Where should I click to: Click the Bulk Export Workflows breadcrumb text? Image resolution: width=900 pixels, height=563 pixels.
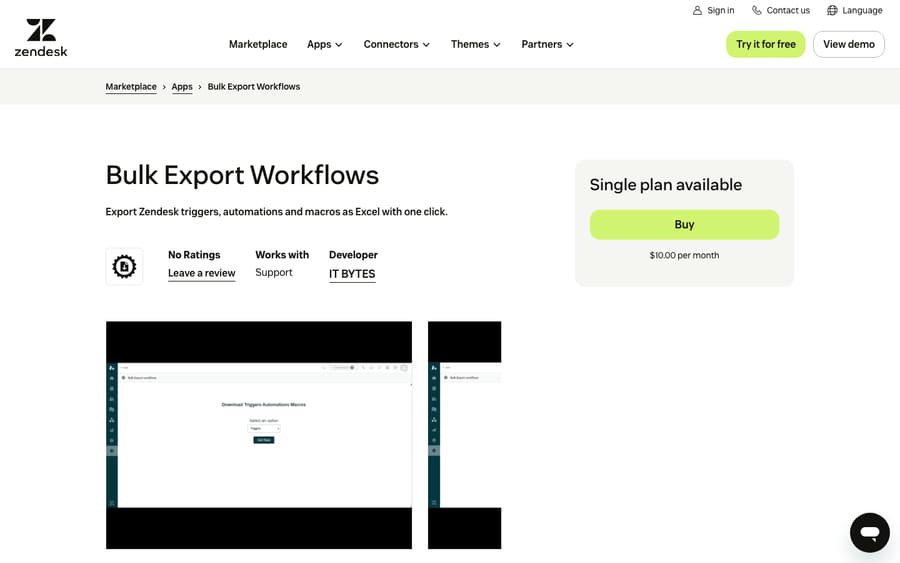click(x=254, y=87)
